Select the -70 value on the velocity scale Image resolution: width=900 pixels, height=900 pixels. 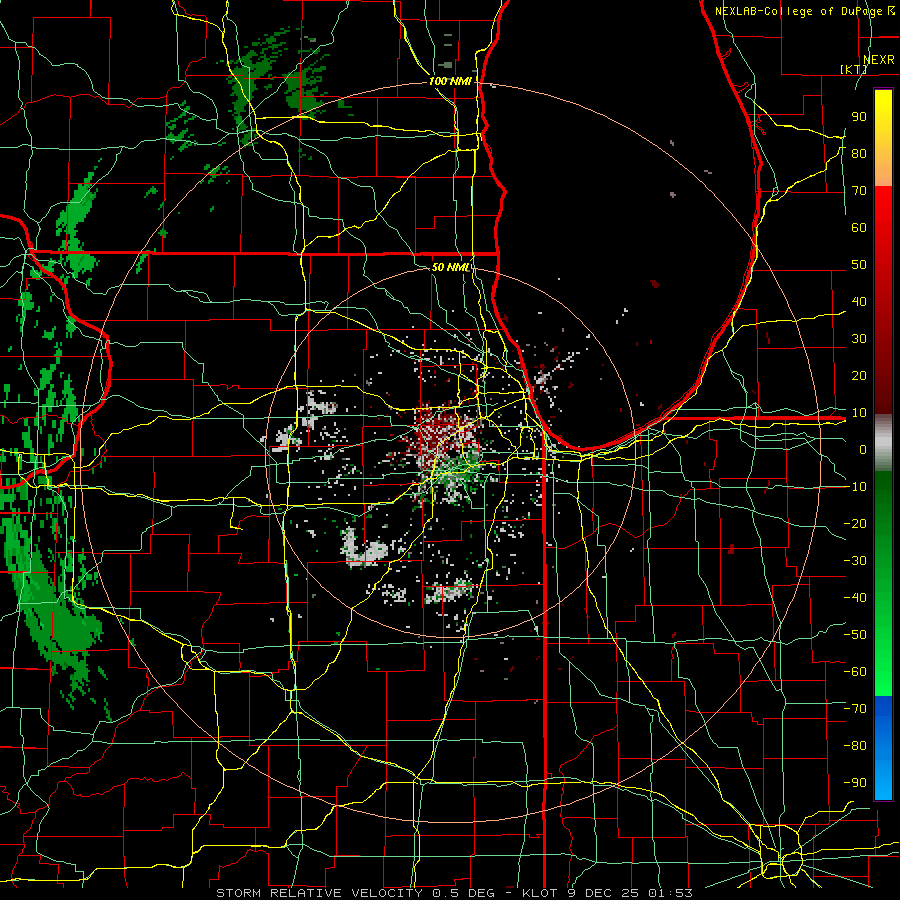pos(855,708)
